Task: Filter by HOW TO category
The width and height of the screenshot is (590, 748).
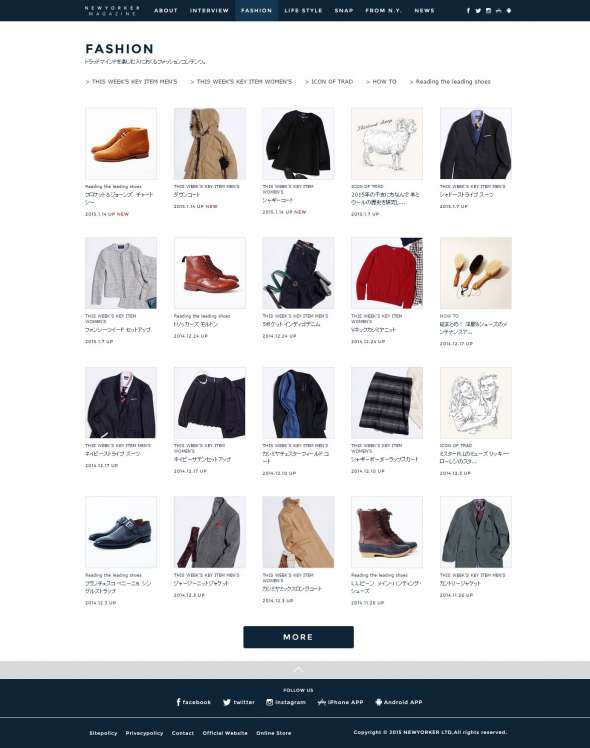Action: [x=381, y=82]
